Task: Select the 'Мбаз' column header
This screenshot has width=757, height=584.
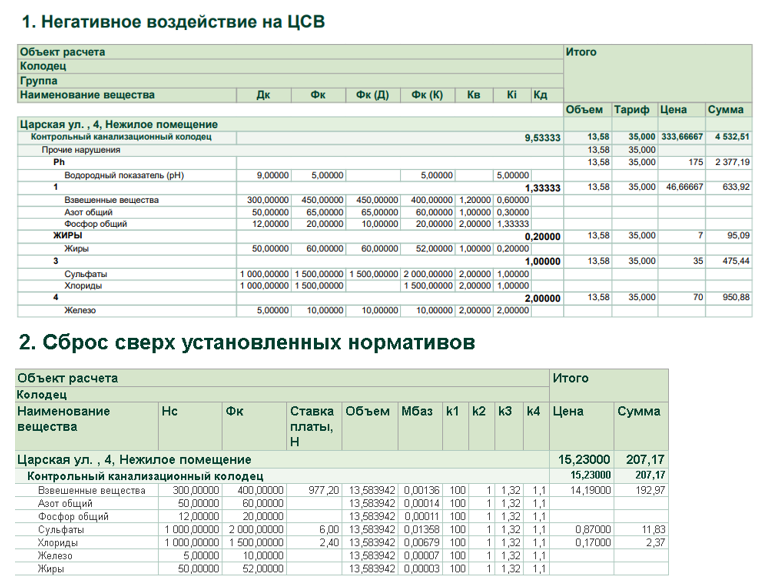Action: (x=417, y=411)
